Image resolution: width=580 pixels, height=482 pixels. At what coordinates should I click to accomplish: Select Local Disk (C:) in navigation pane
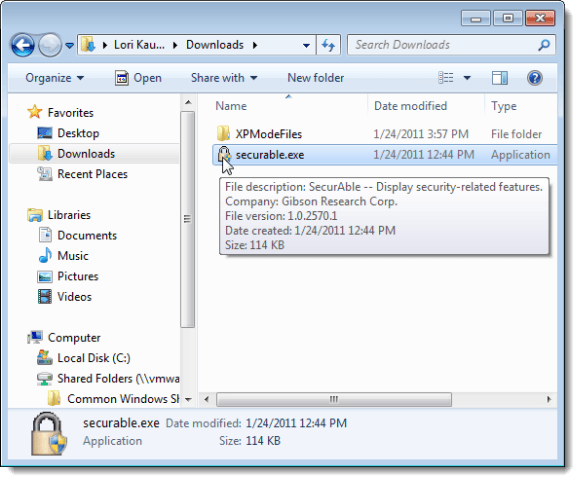pos(94,358)
